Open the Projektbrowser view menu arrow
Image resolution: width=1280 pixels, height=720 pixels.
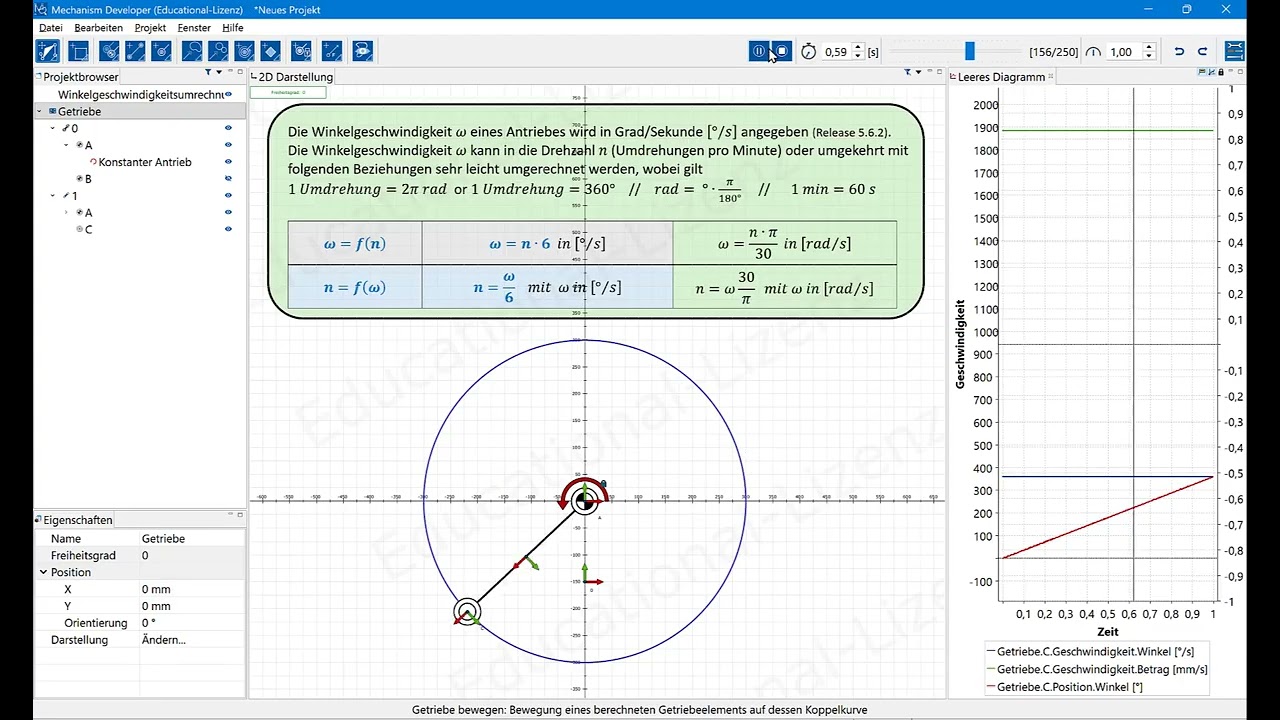(218, 72)
